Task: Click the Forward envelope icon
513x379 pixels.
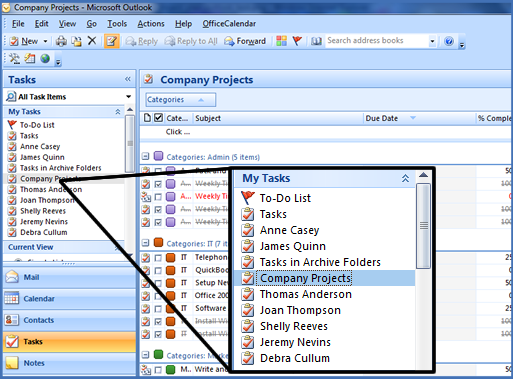Action: [229, 41]
